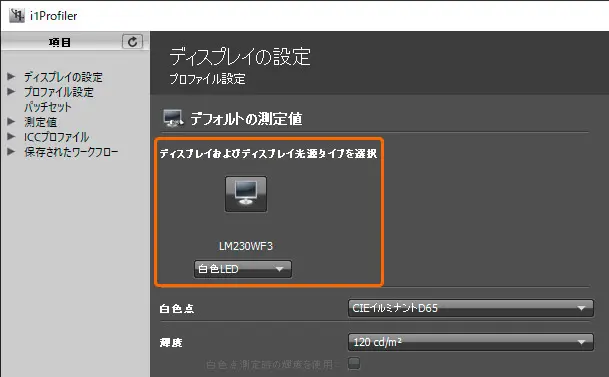Click the refresh icon beside 項目 header

132,42
